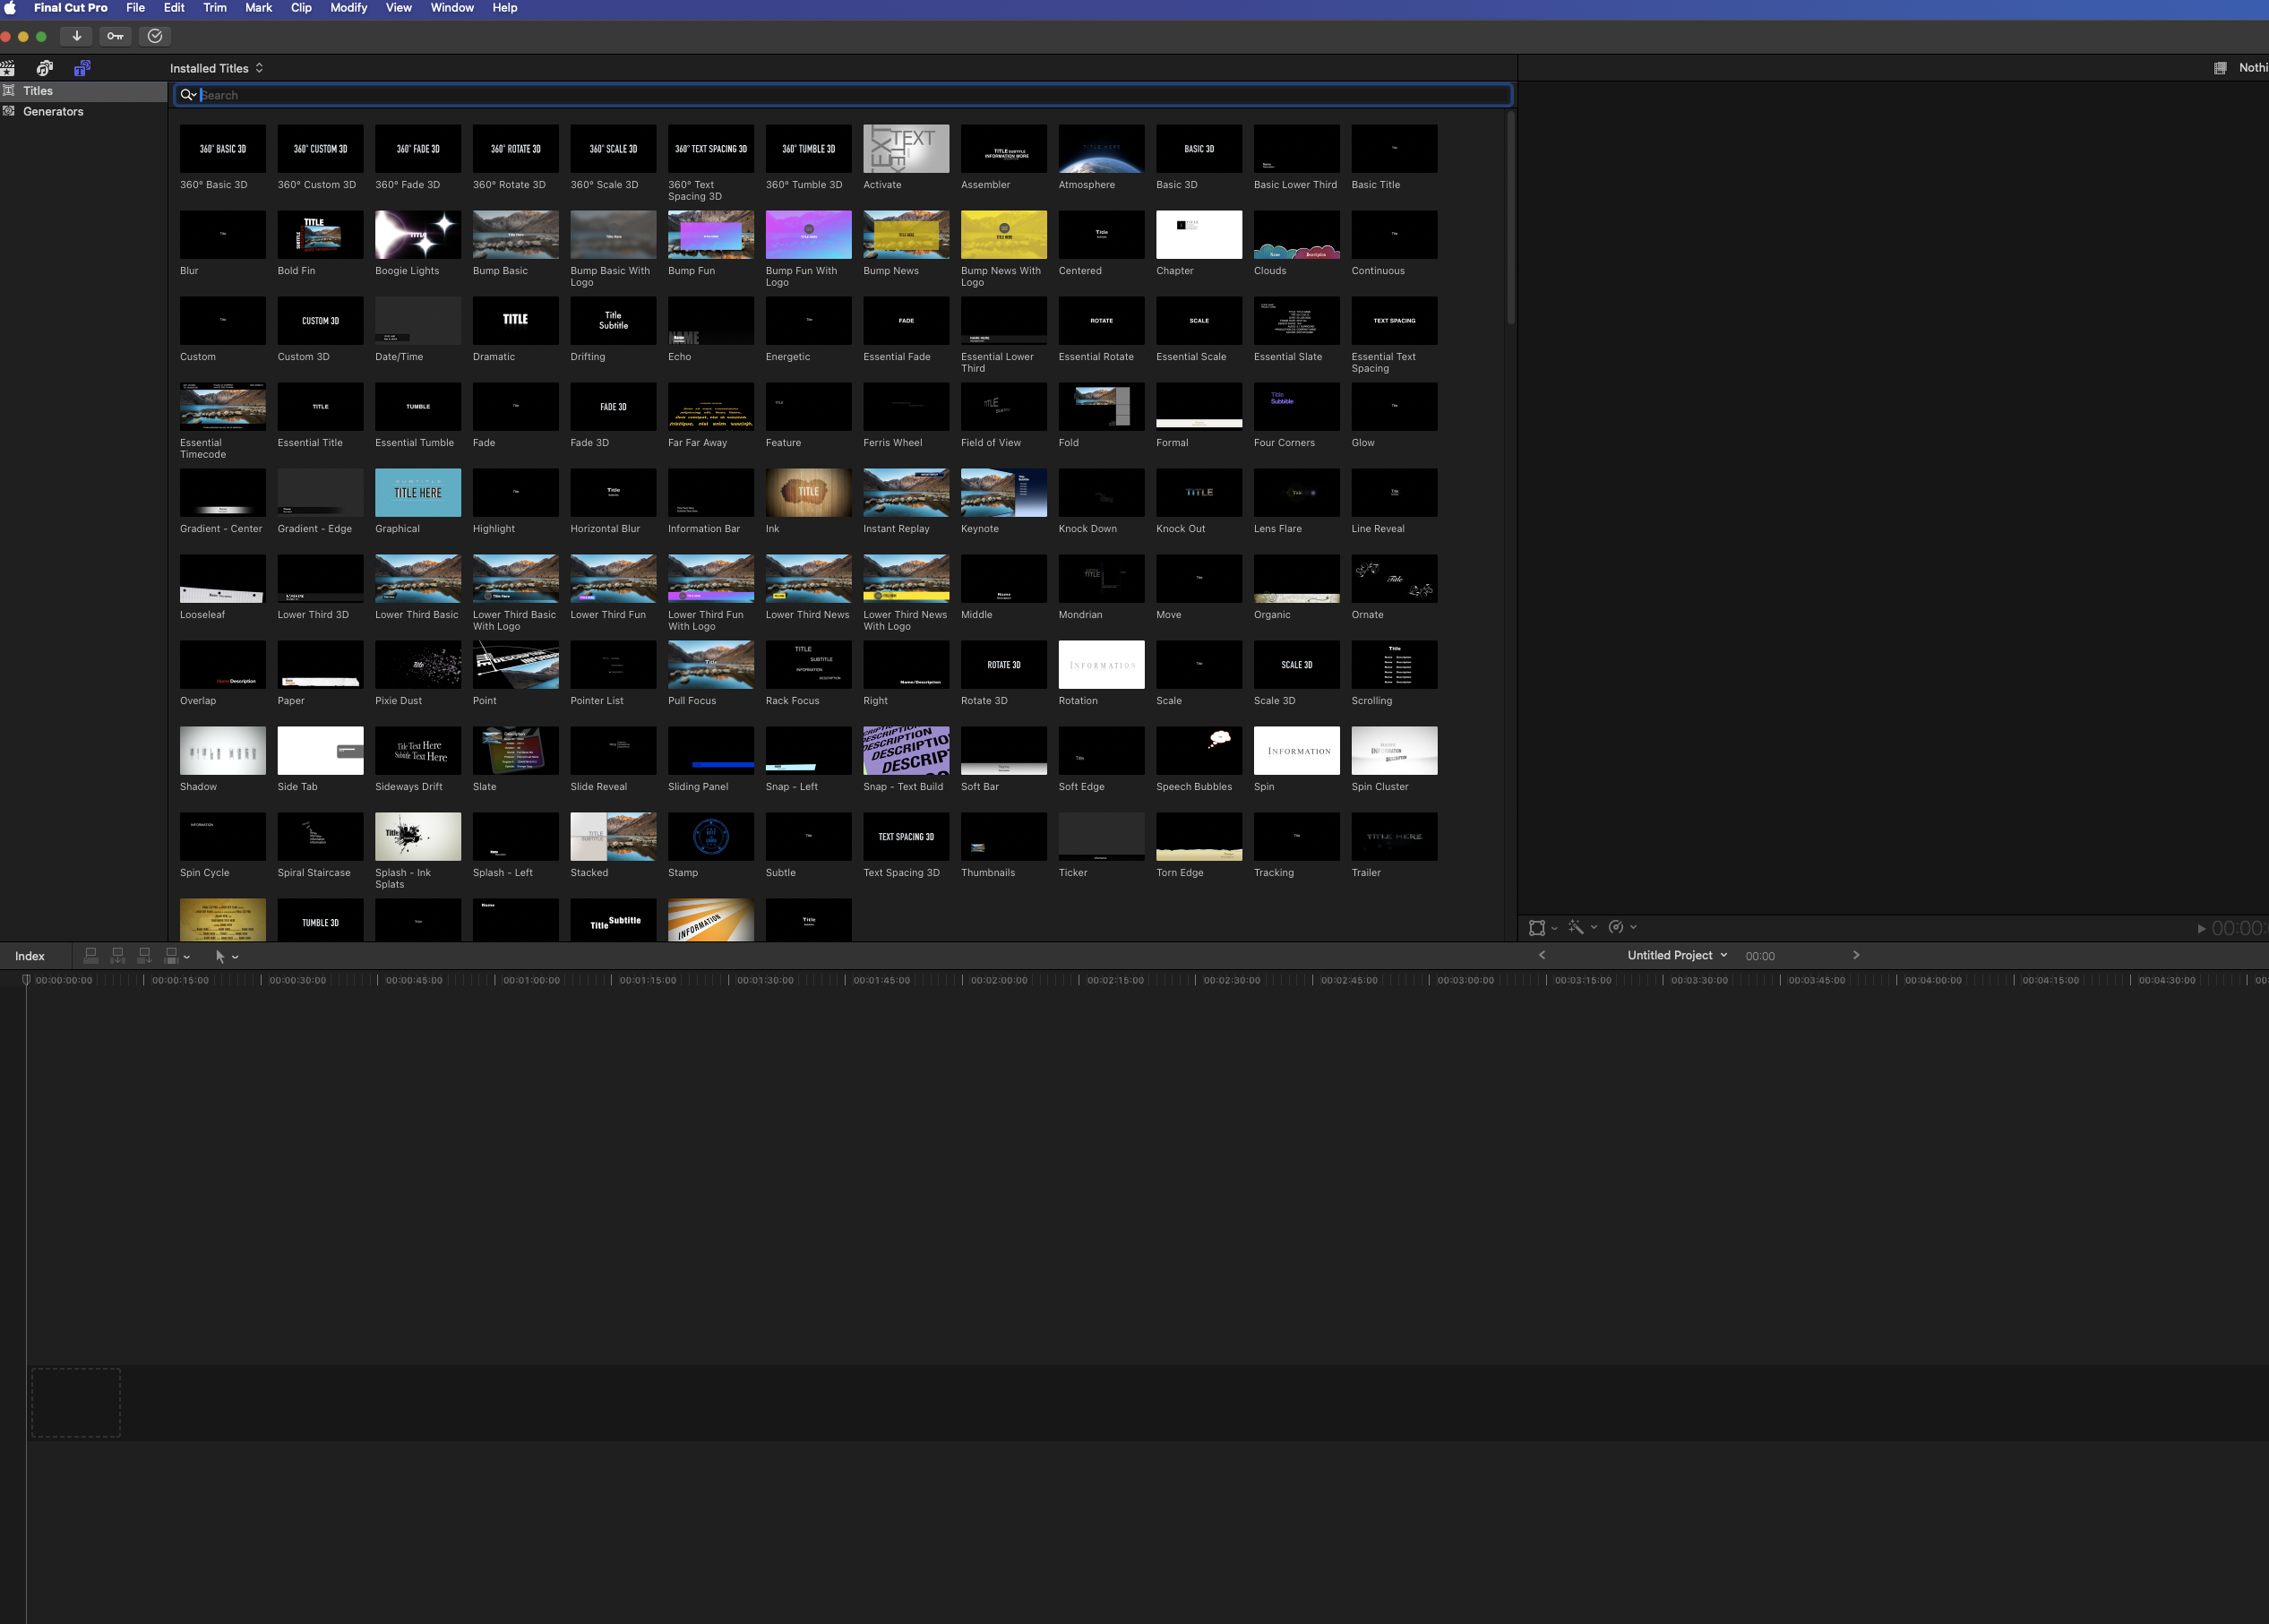Select the Sliding Panel title thumbnail
This screenshot has width=2269, height=1624.
point(711,751)
